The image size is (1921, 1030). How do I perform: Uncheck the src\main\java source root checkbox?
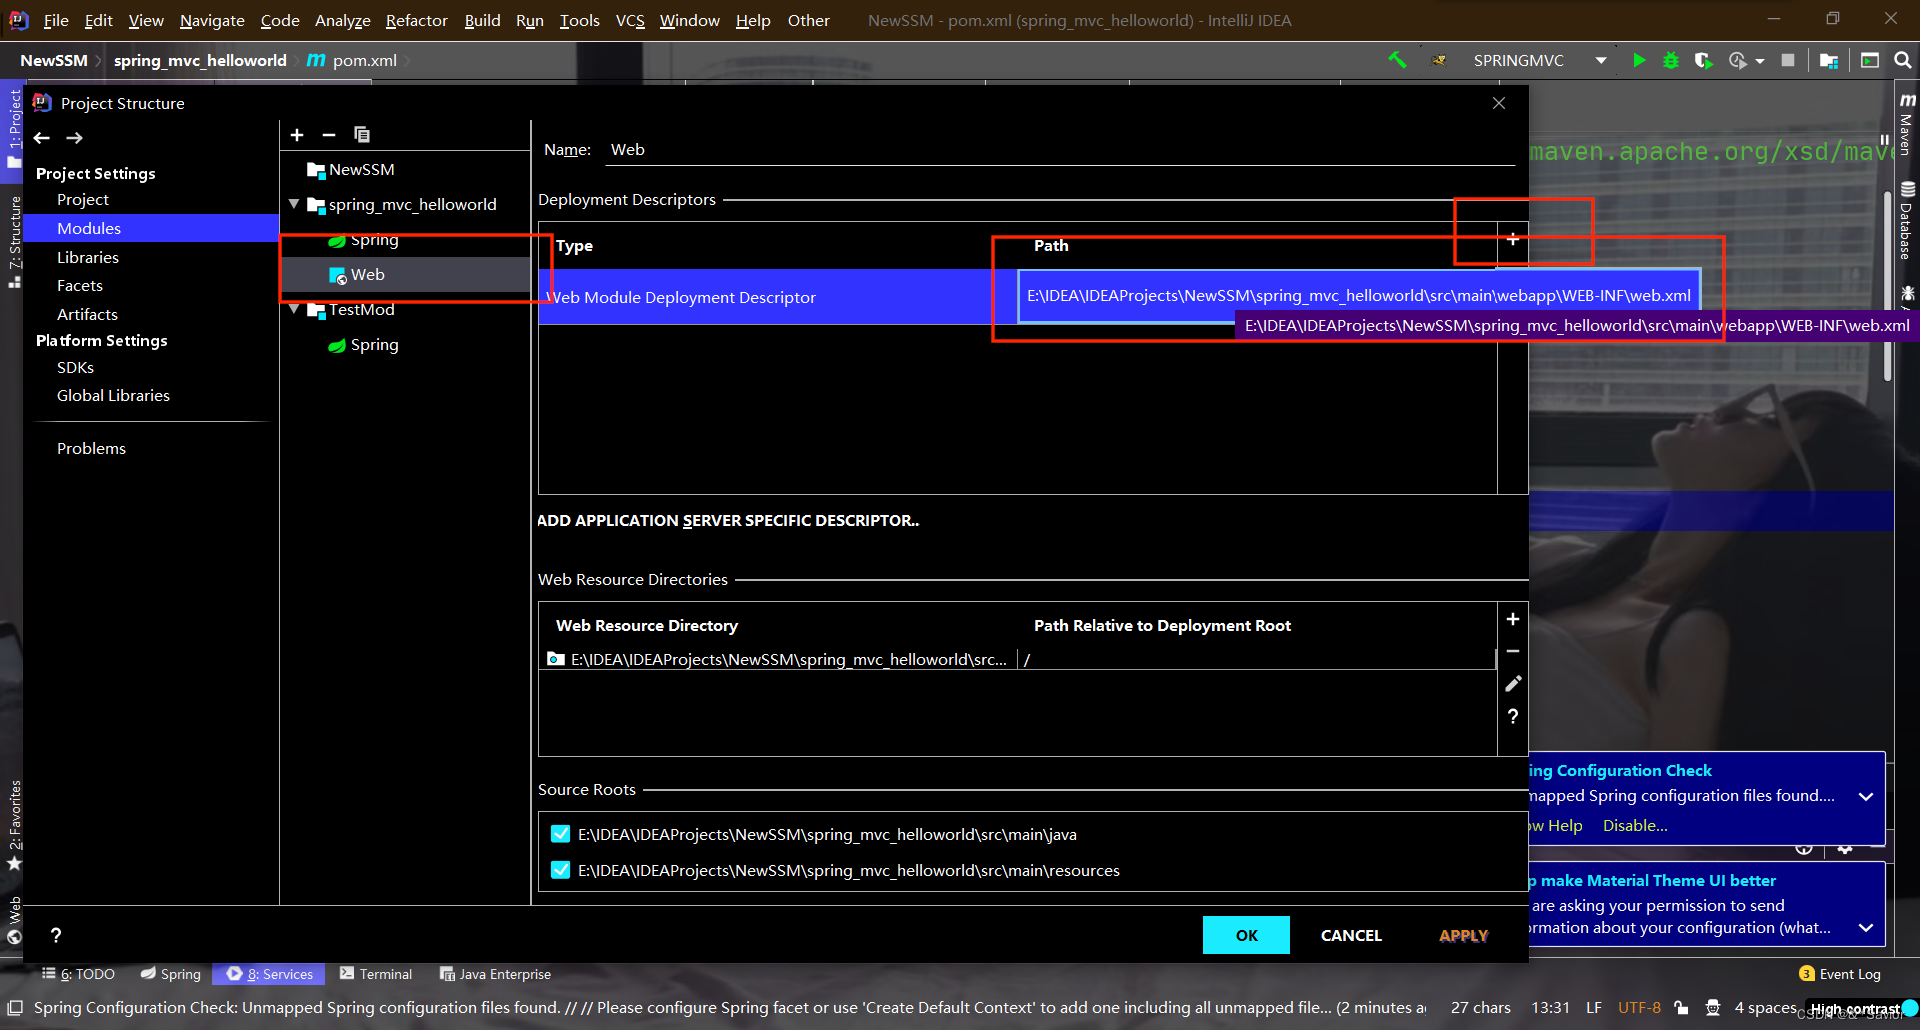561,834
